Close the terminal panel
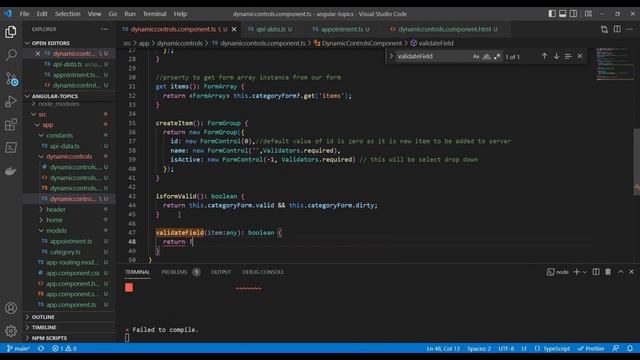 [x=631, y=272]
